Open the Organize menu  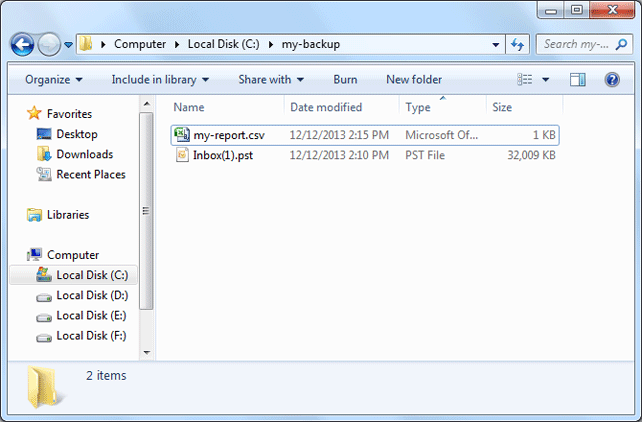[54, 80]
